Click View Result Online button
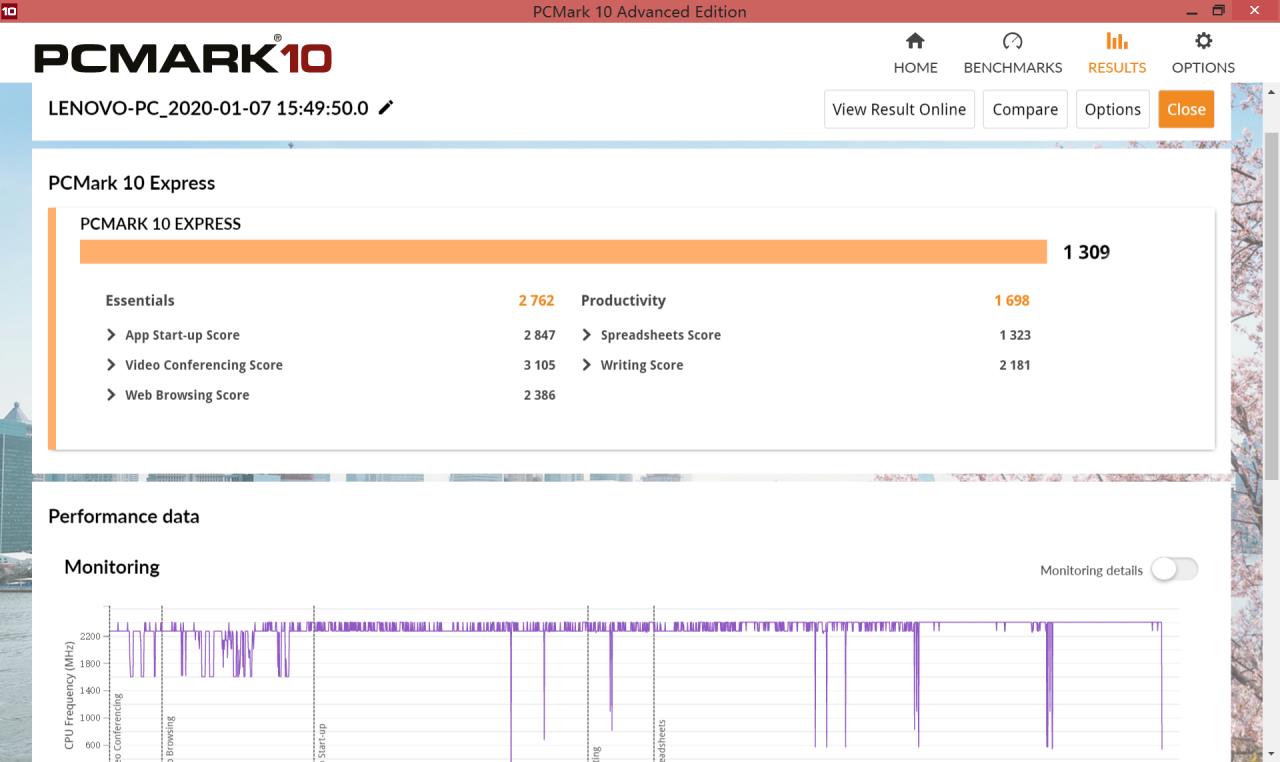 point(899,109)
